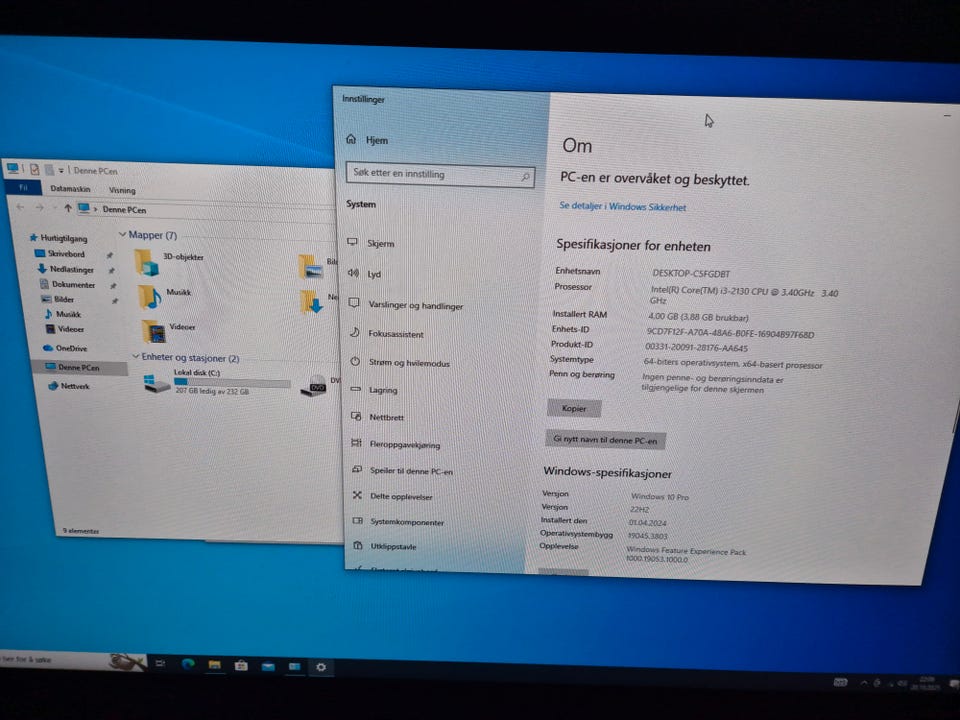
Task: Open the Quick Access Toolbar dropdown arrow in Explorer
Action: point(61,170)
